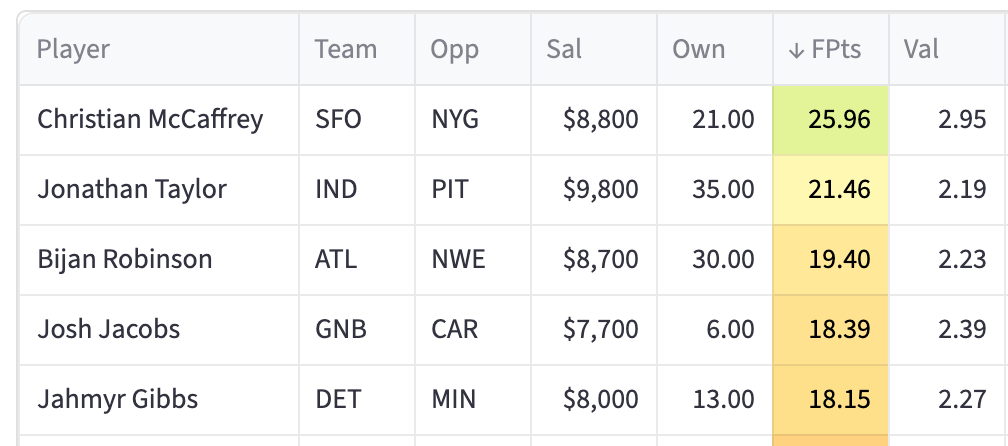The image size is (1008, 446).
Task: Sort table by Player column header
Action: pyautogui.click(x=73, y=49)
